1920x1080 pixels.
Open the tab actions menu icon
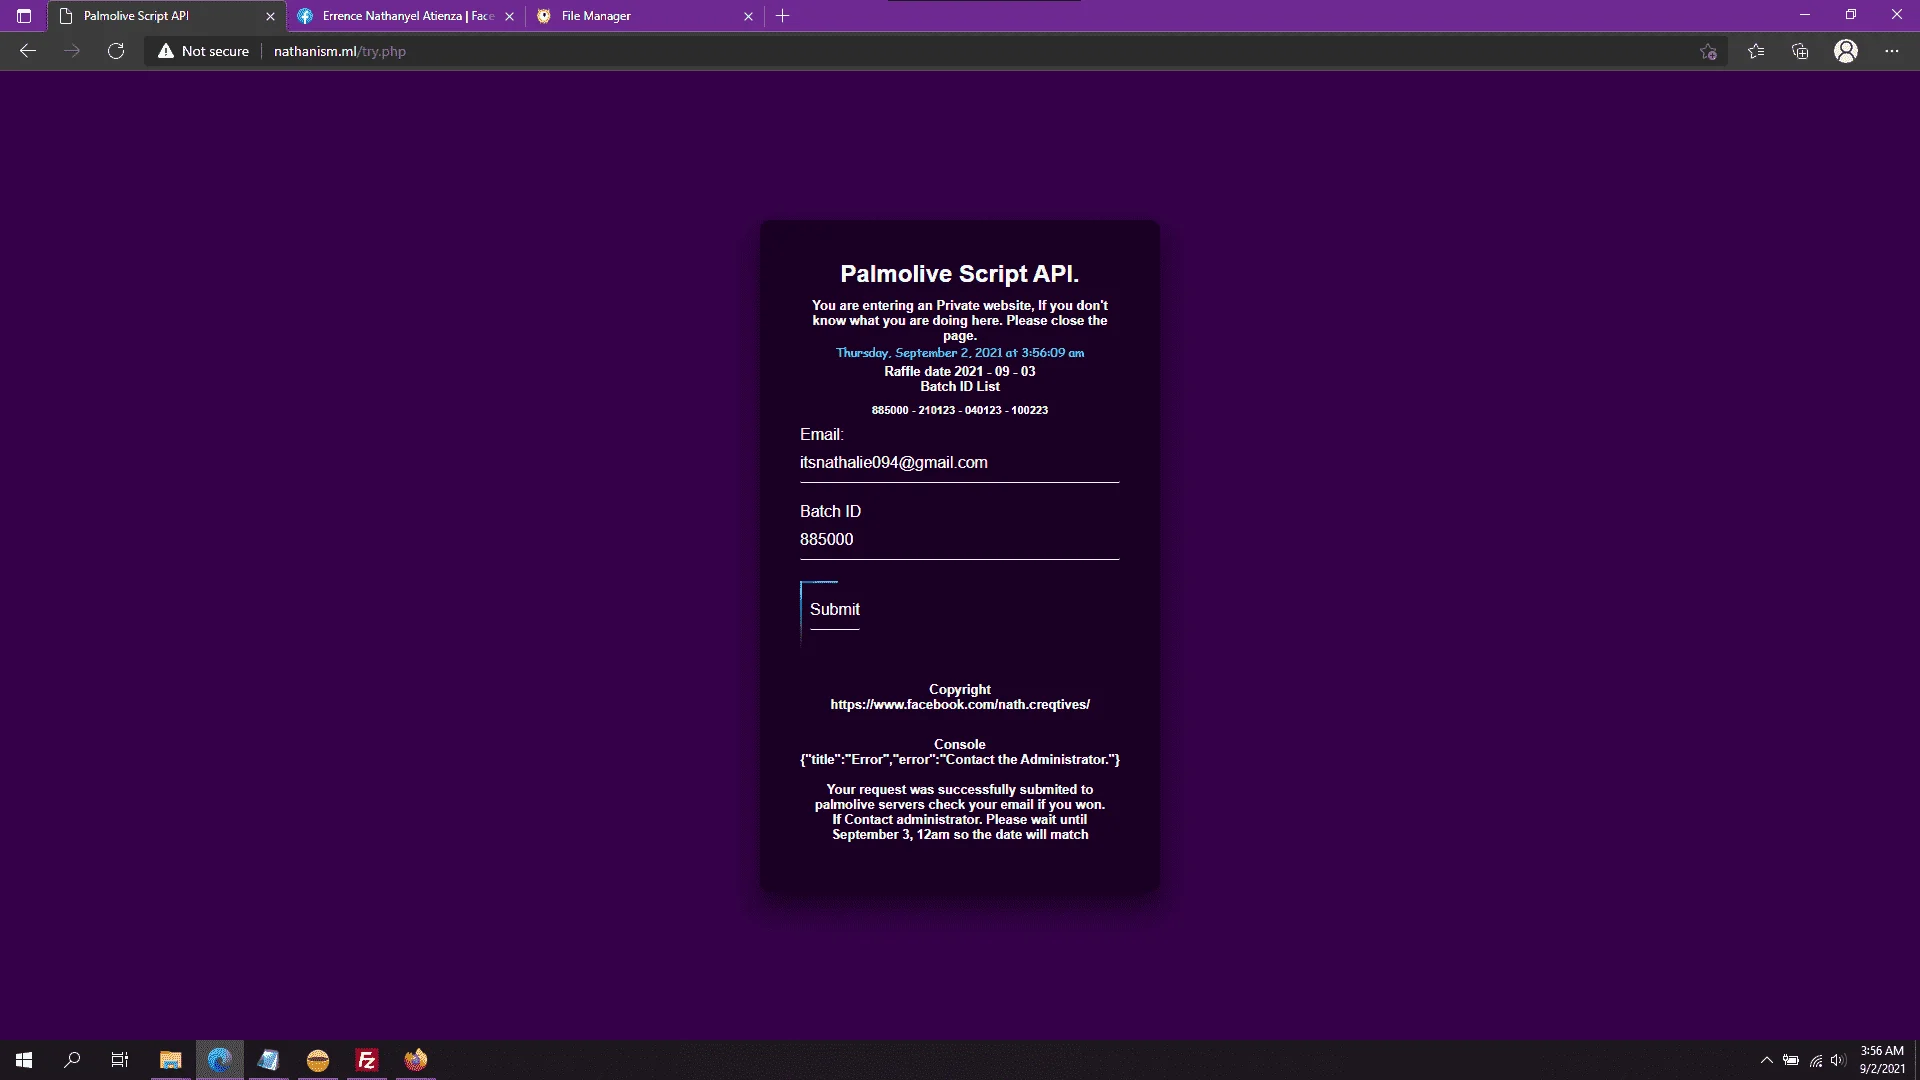[x=24, y=16]
